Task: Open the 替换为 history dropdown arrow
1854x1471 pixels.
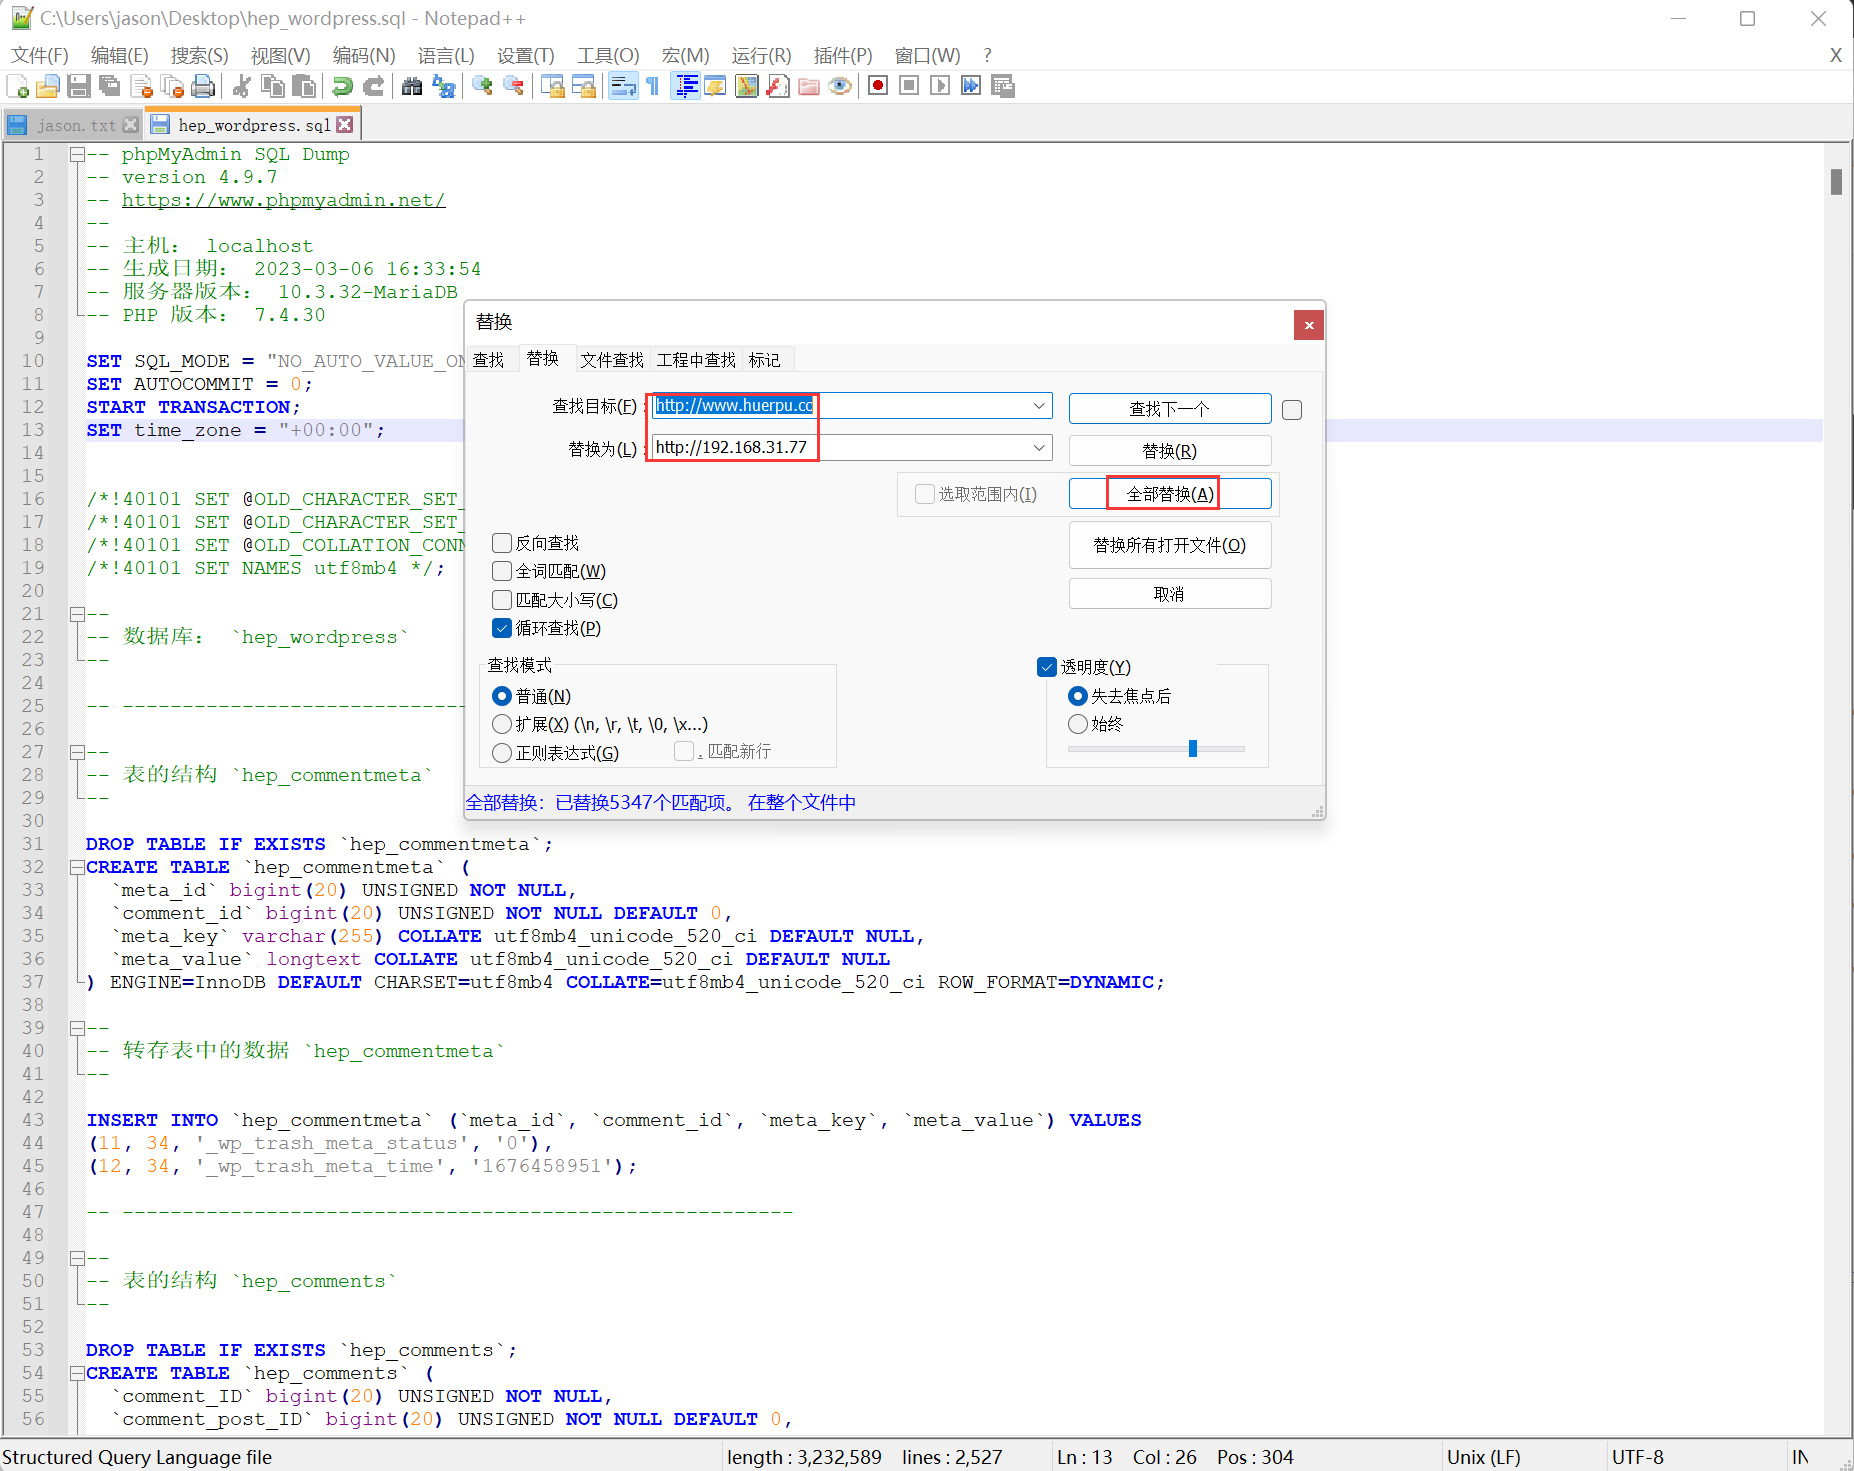Action: click(1039, 448)
